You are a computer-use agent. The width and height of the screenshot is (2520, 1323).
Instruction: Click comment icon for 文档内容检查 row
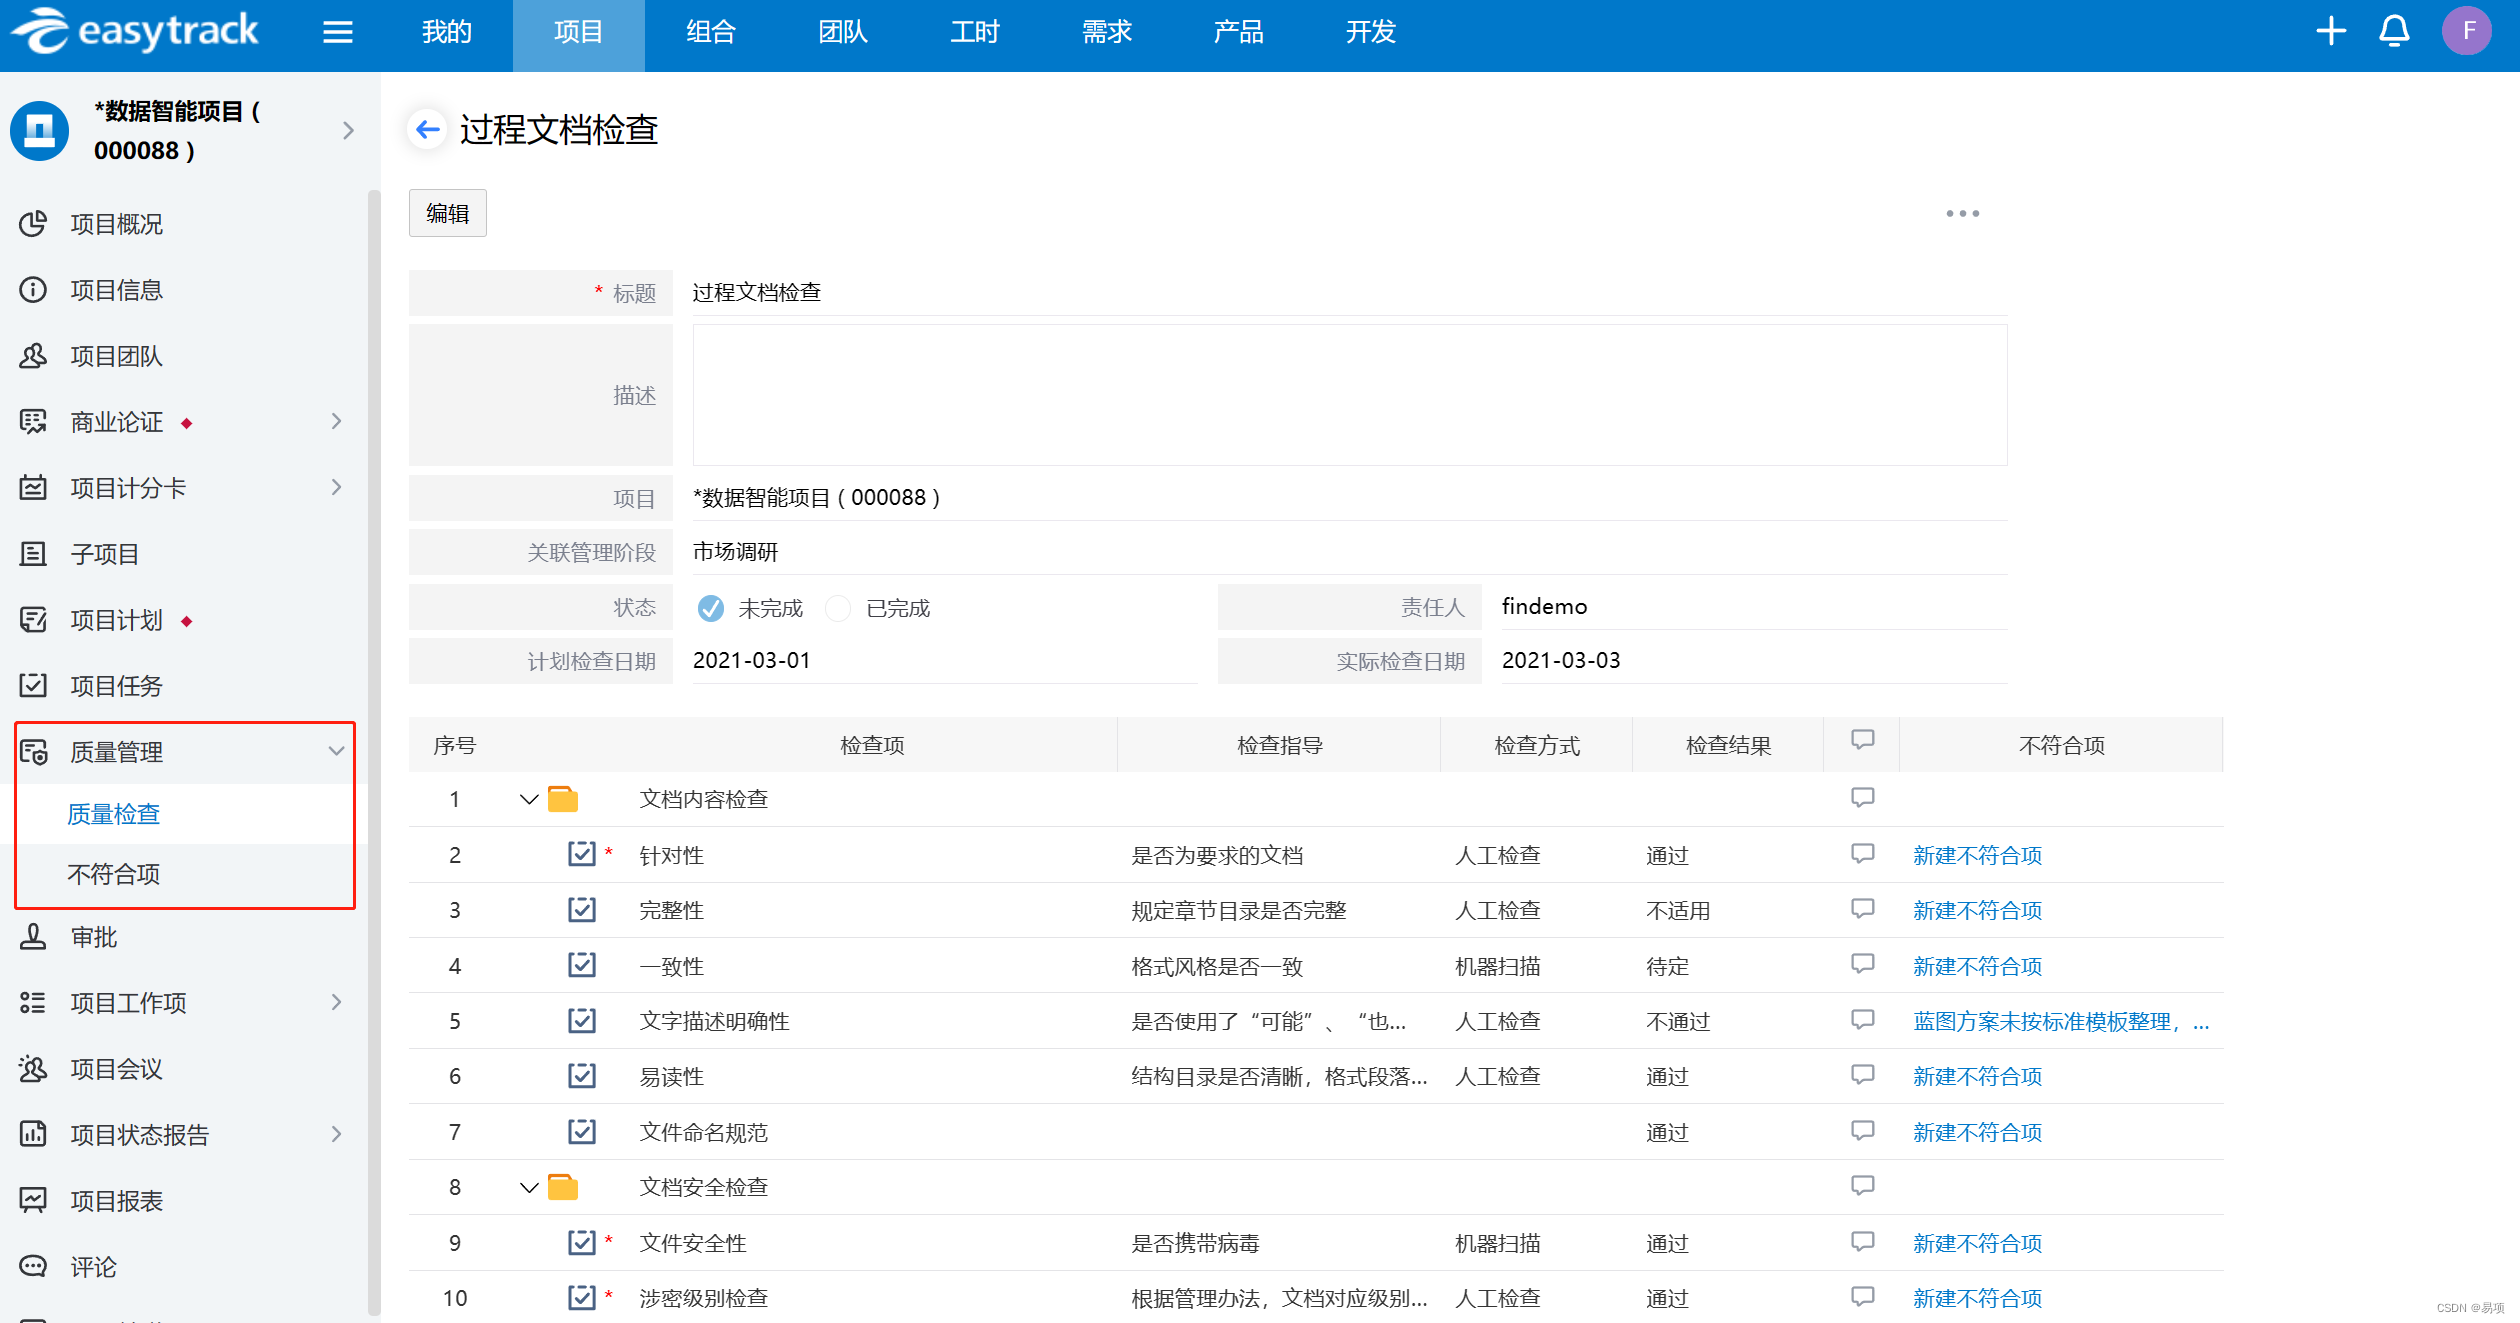click(x=1862, y=798)
